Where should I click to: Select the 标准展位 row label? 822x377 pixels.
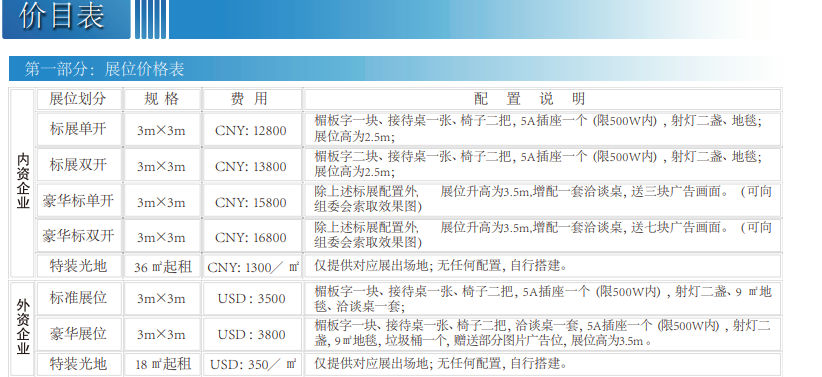coord(79,298)
